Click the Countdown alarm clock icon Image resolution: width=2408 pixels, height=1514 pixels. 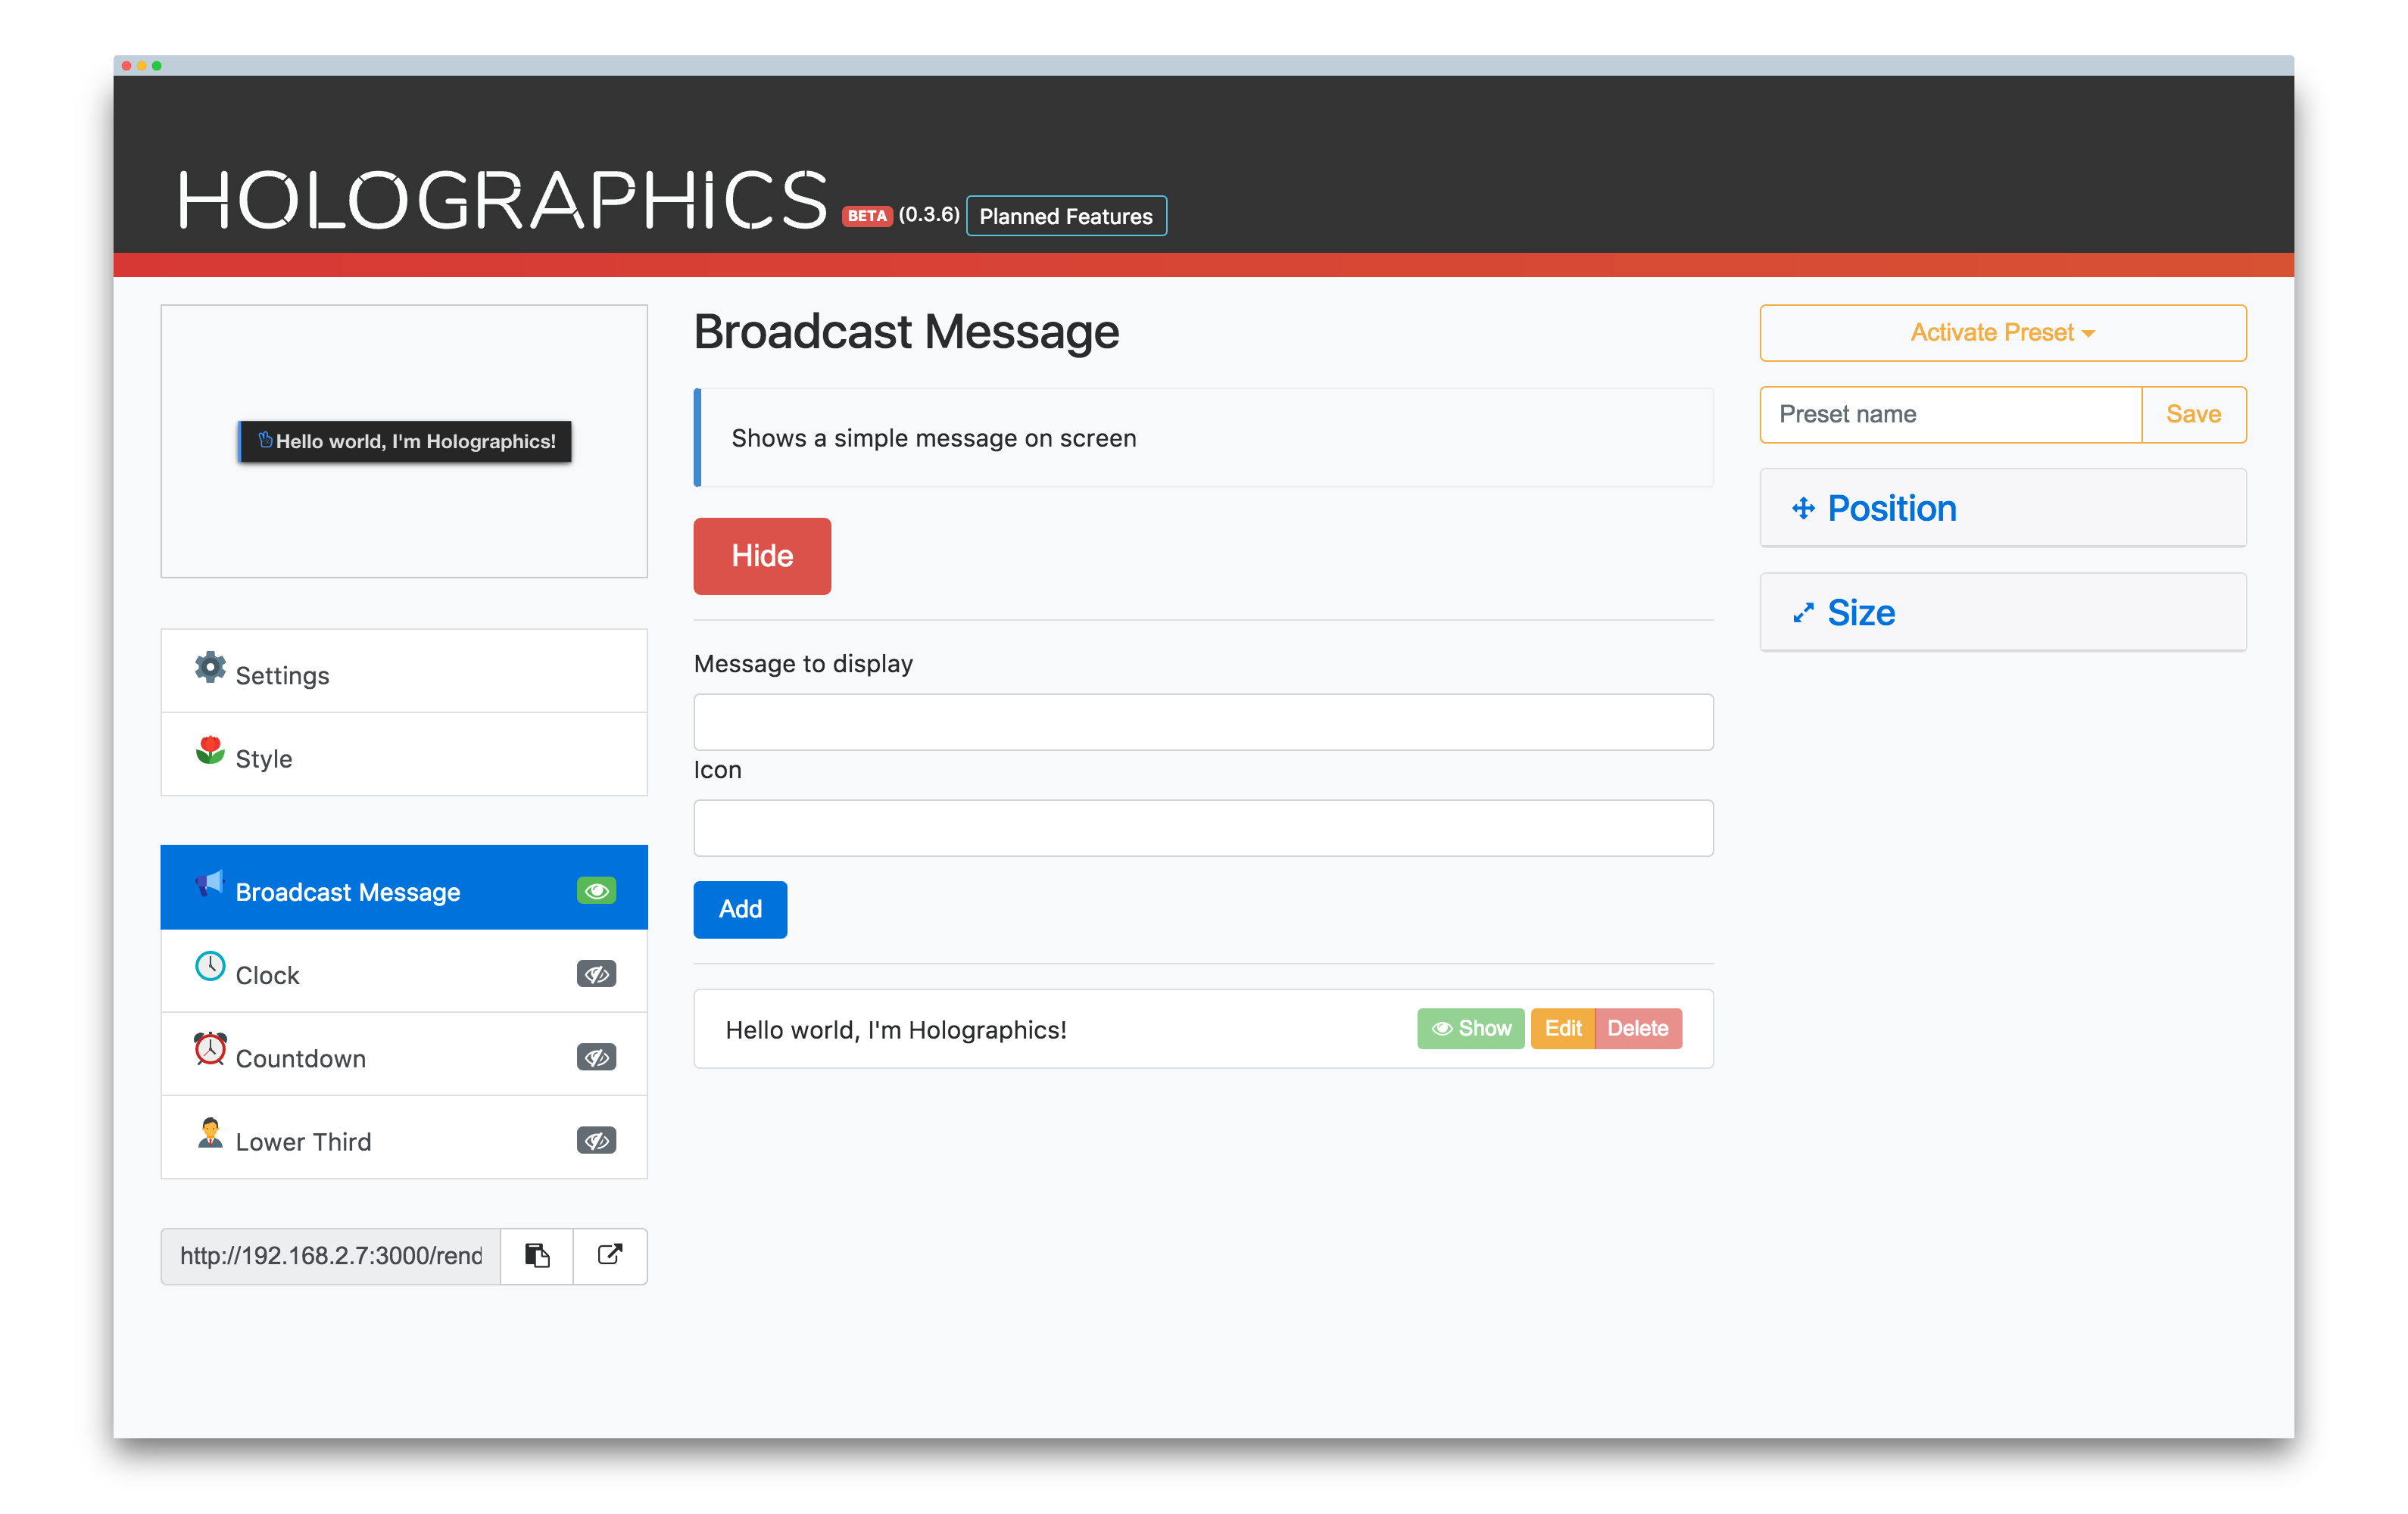(x=210, y=1049)
